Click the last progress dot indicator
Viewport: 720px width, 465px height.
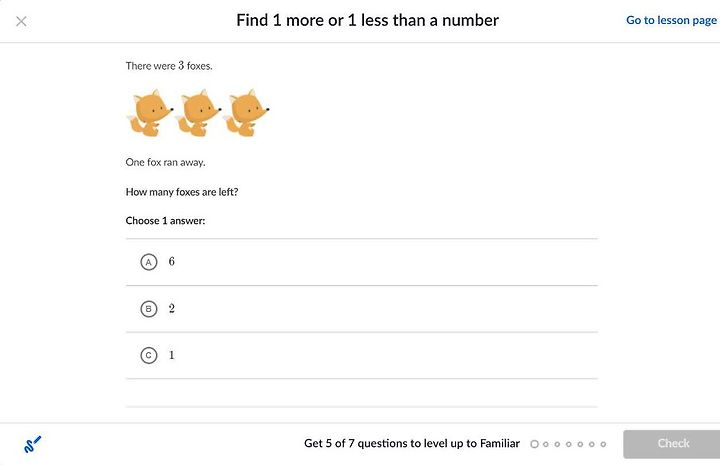[x=603, y=444]
